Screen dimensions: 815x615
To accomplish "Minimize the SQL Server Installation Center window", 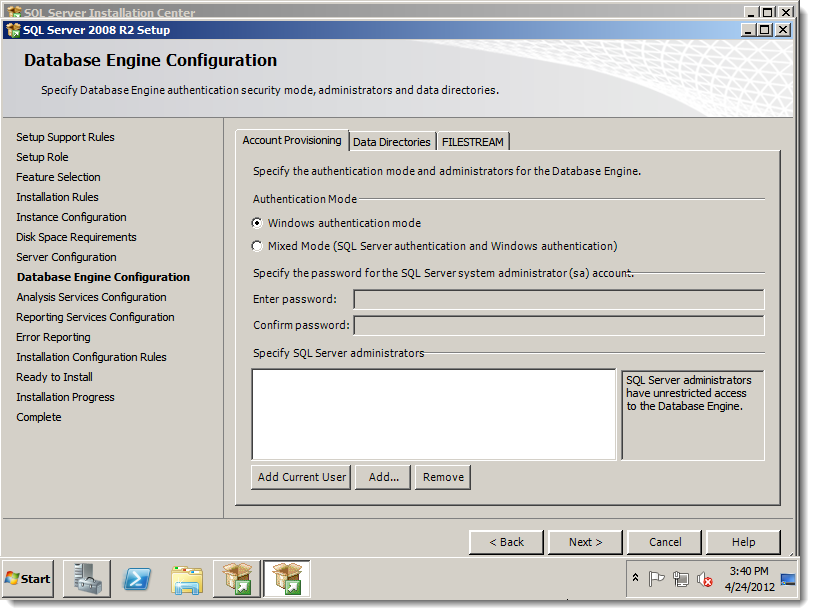I will [752, 11].
